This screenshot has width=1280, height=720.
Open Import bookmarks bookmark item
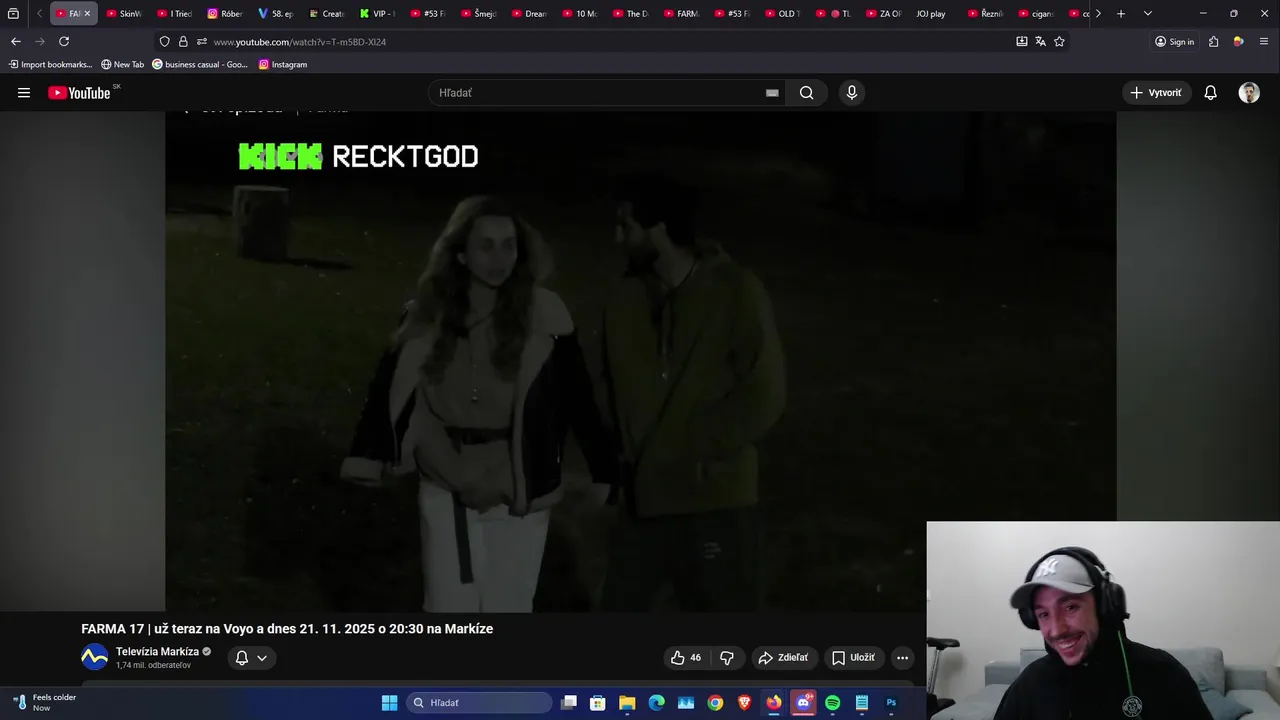tap(50, 64)
